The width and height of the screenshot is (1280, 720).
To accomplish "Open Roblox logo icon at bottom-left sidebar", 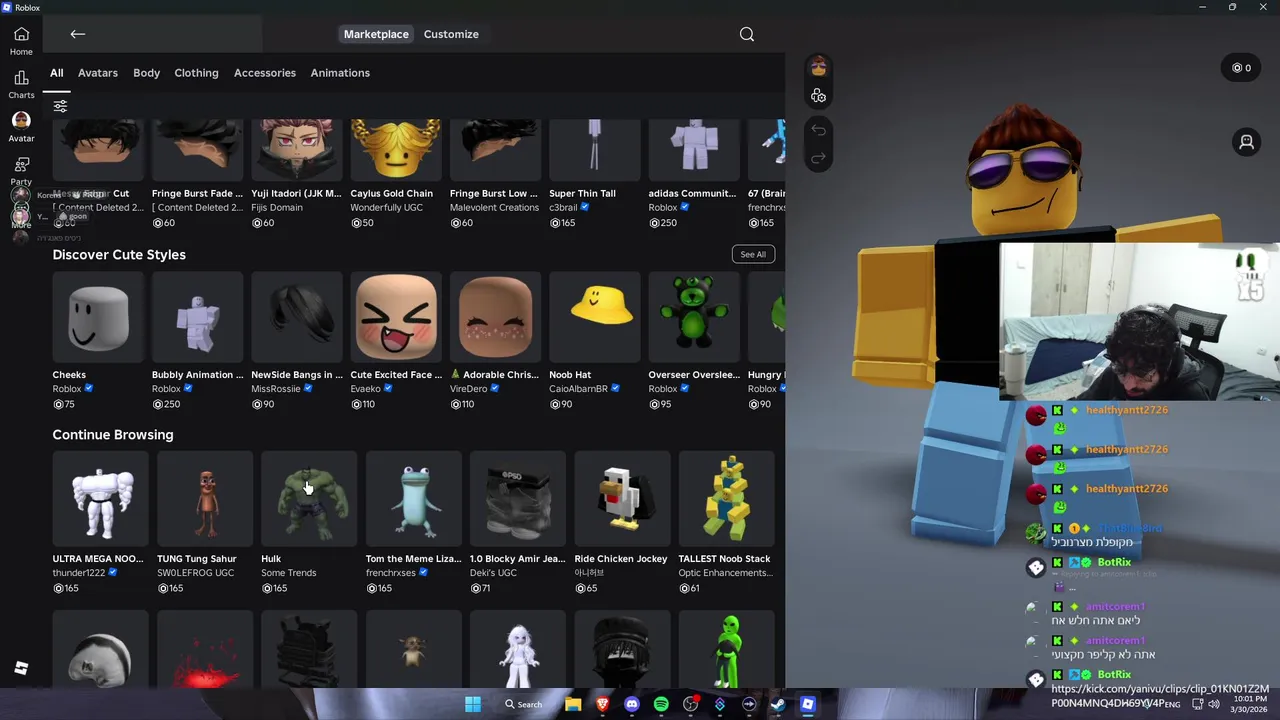I will tap(21, 668).
